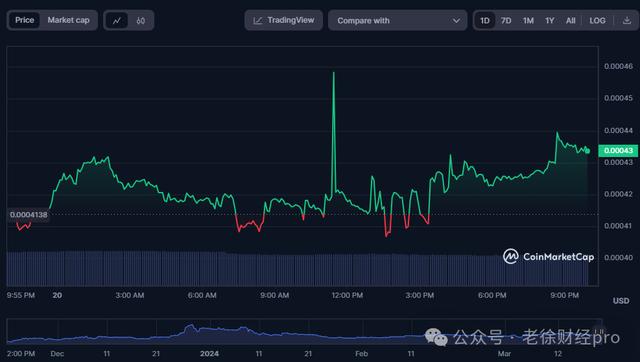Click the green 0.00043 current price tag
The width and height of the screenshot is (640, 362).
point(618,151)
